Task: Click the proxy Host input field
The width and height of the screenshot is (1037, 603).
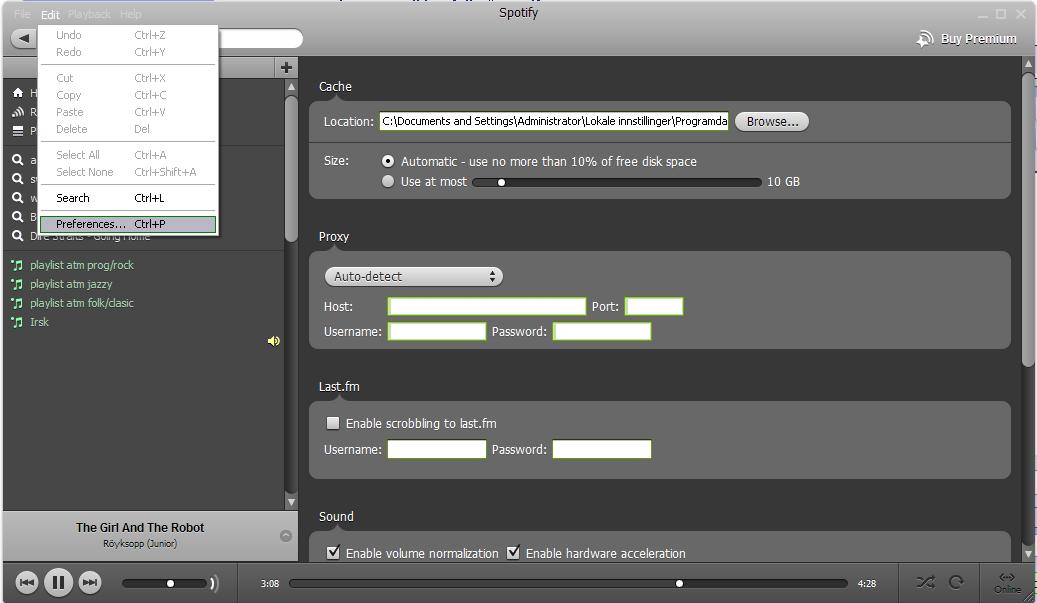Action: click(x=487, y=306)
